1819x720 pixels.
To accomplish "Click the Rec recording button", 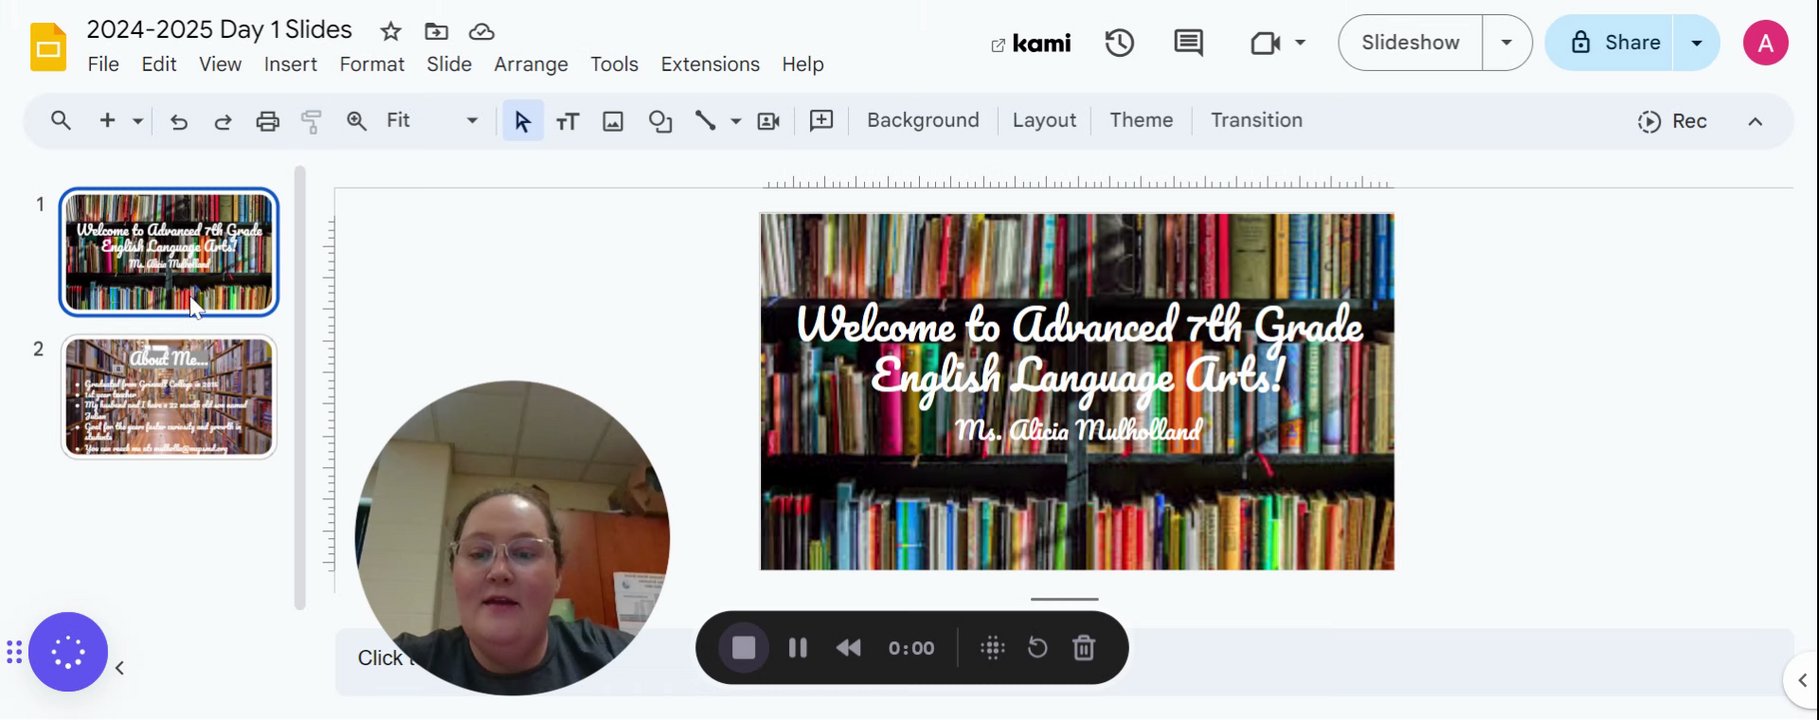I will coord(1672,121).
